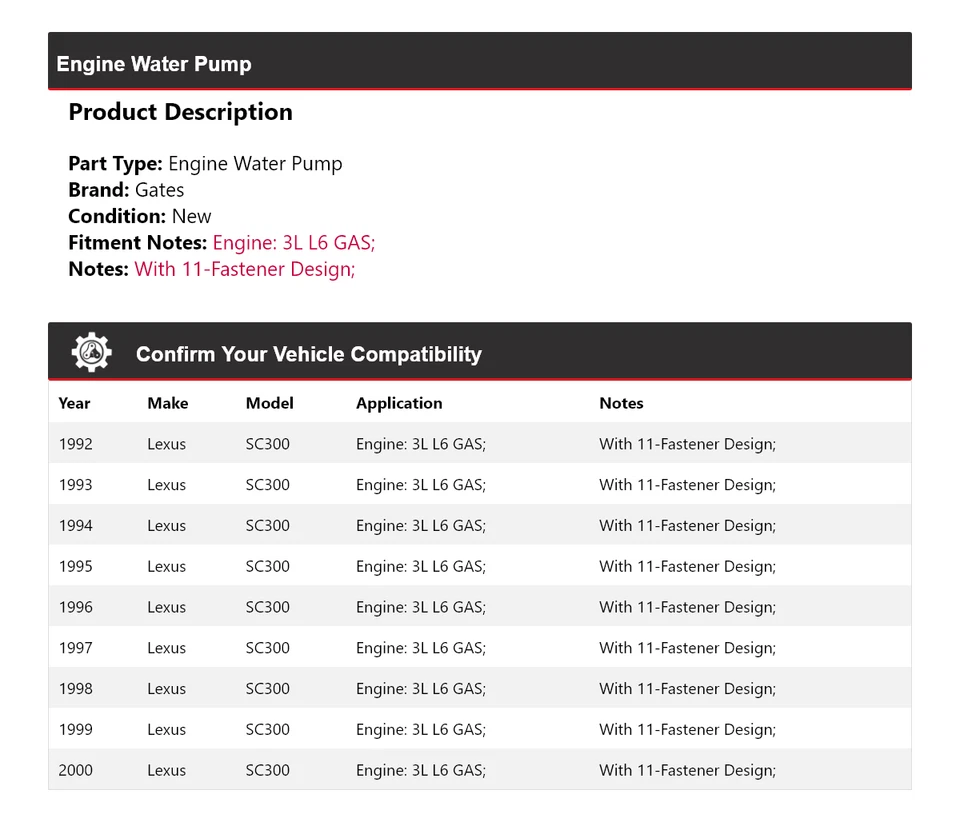This screenshot has height=822, width=960.
Task: Click Lexus in the 1994 row
Action: pyautogui.click(x=166, y=526)
